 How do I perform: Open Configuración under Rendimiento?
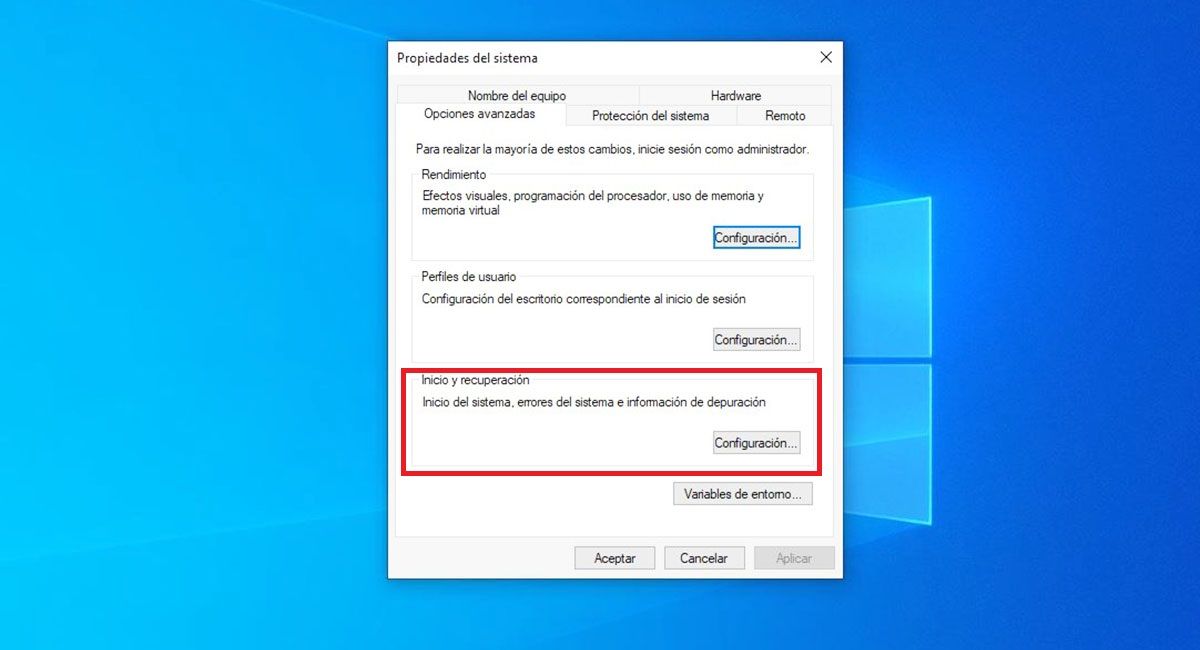756,238
